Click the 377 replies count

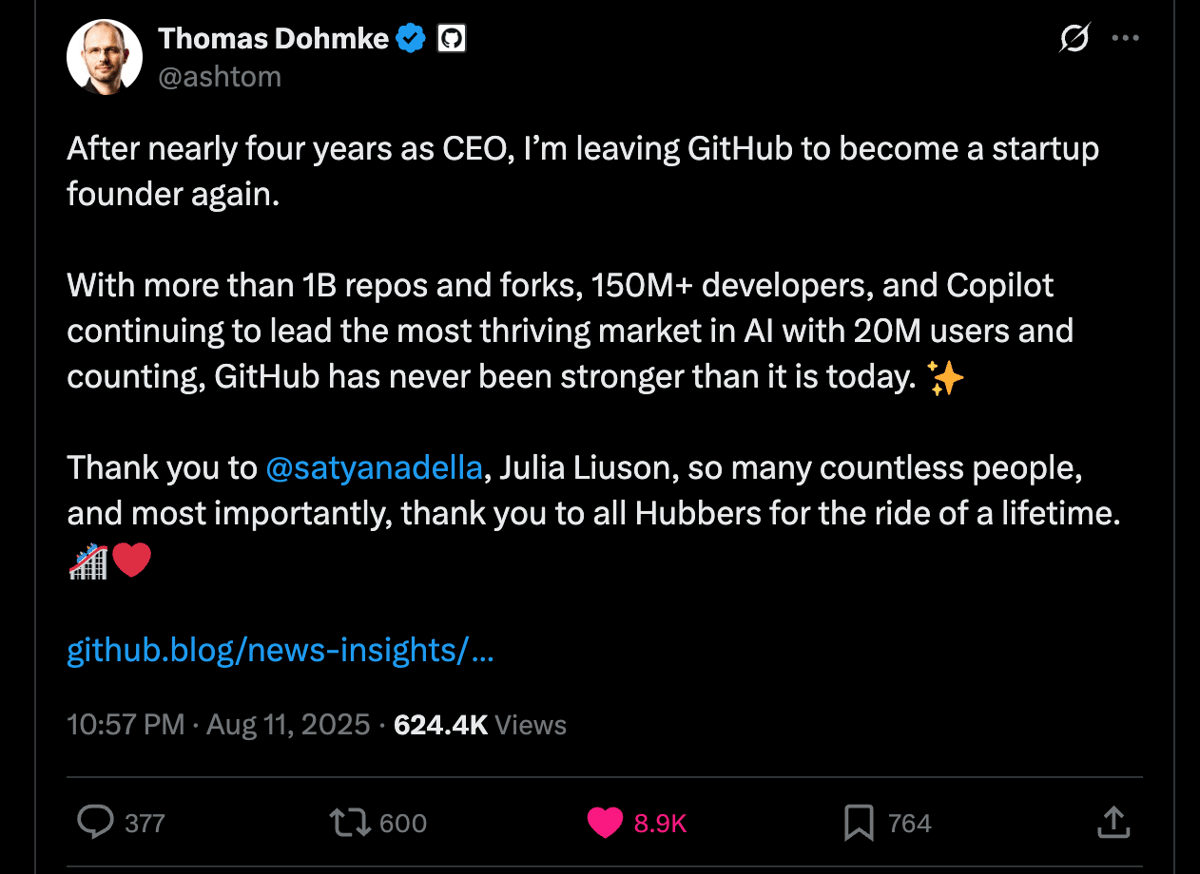145,823
